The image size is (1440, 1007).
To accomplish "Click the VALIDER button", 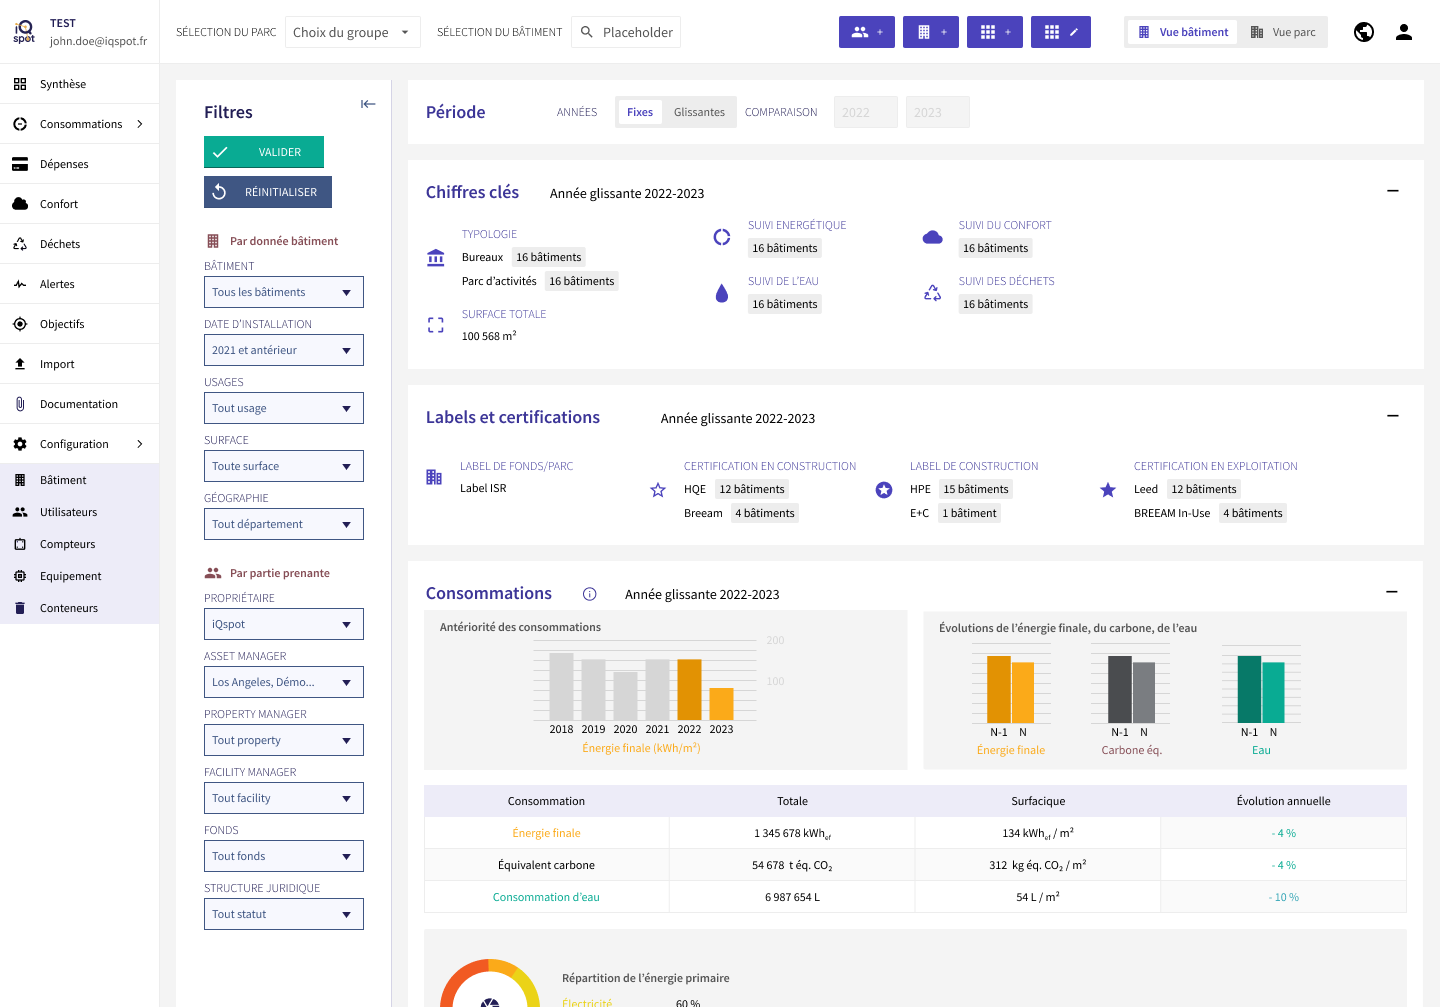I will tap(264, 152).
